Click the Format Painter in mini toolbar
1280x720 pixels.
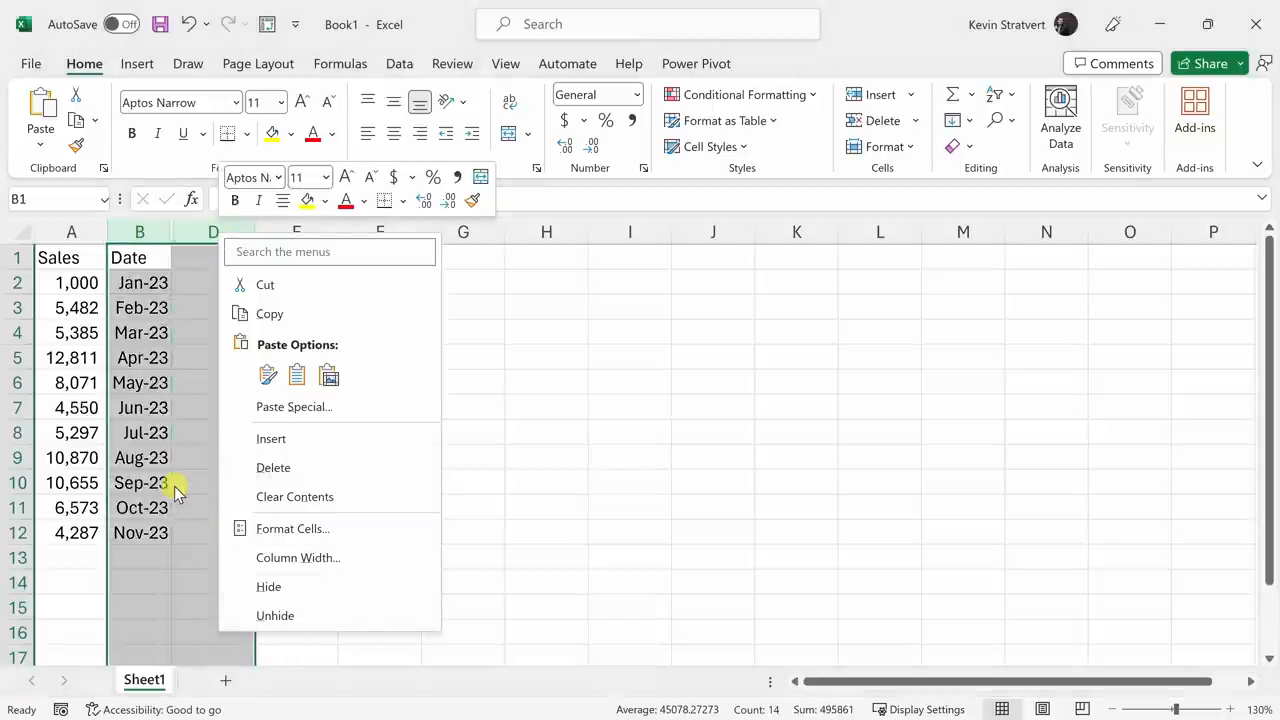[x=473, y=201]
